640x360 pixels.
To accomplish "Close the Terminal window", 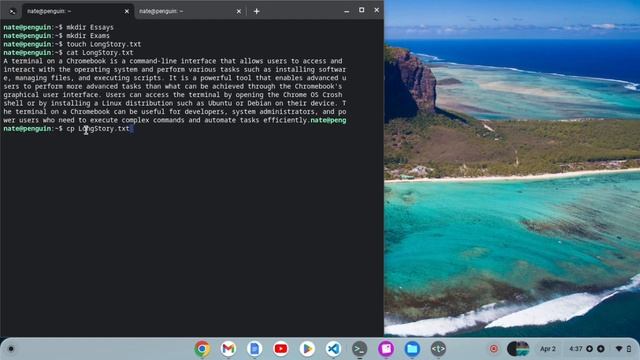I will pyautogui.click(x=376, y=10).
